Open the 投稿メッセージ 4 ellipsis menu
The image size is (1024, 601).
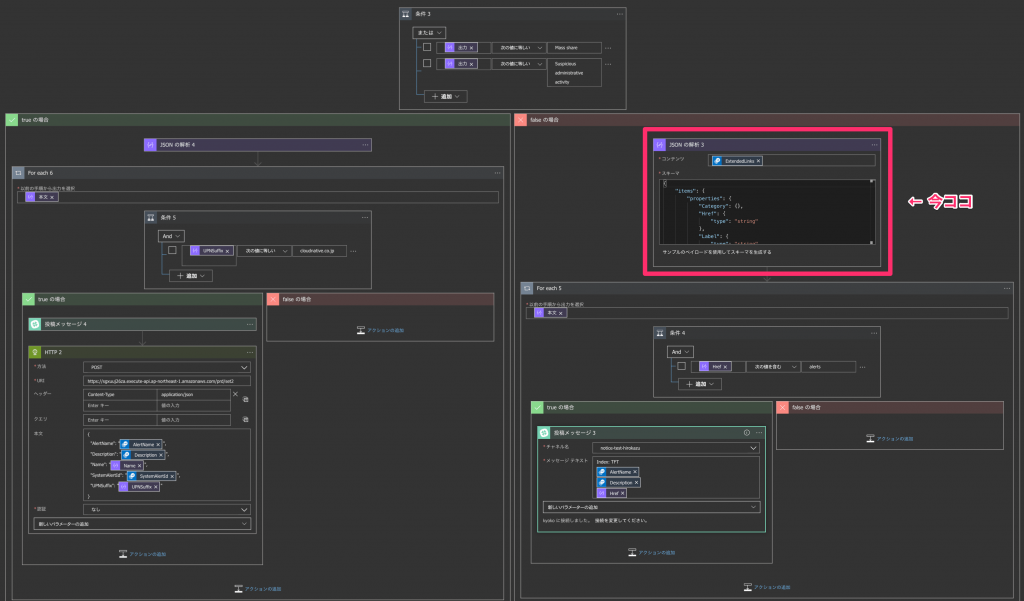coord(249,324)
